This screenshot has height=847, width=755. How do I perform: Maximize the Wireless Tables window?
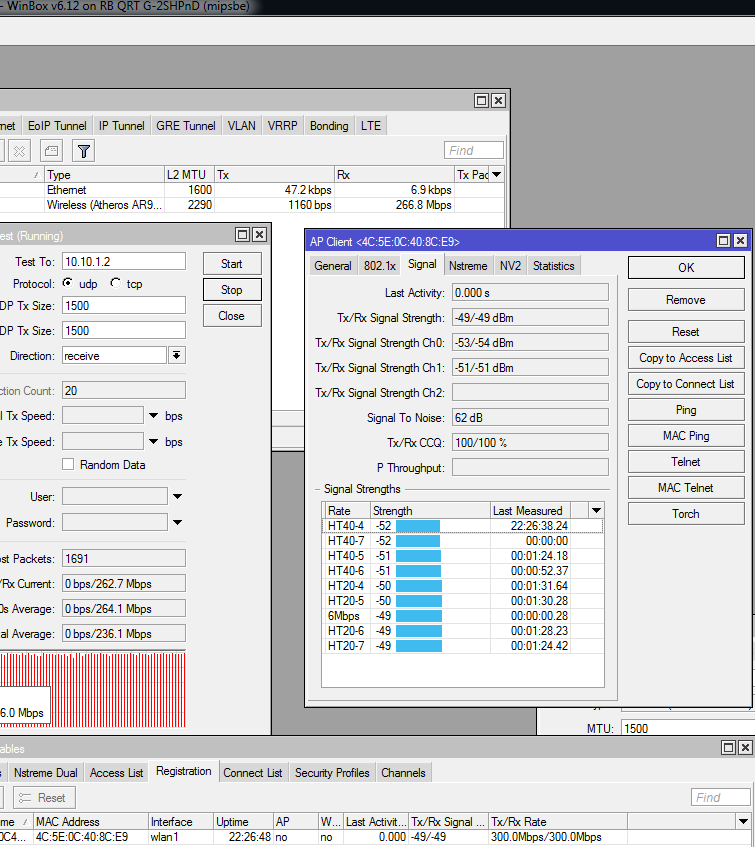(x=727, y=748)
